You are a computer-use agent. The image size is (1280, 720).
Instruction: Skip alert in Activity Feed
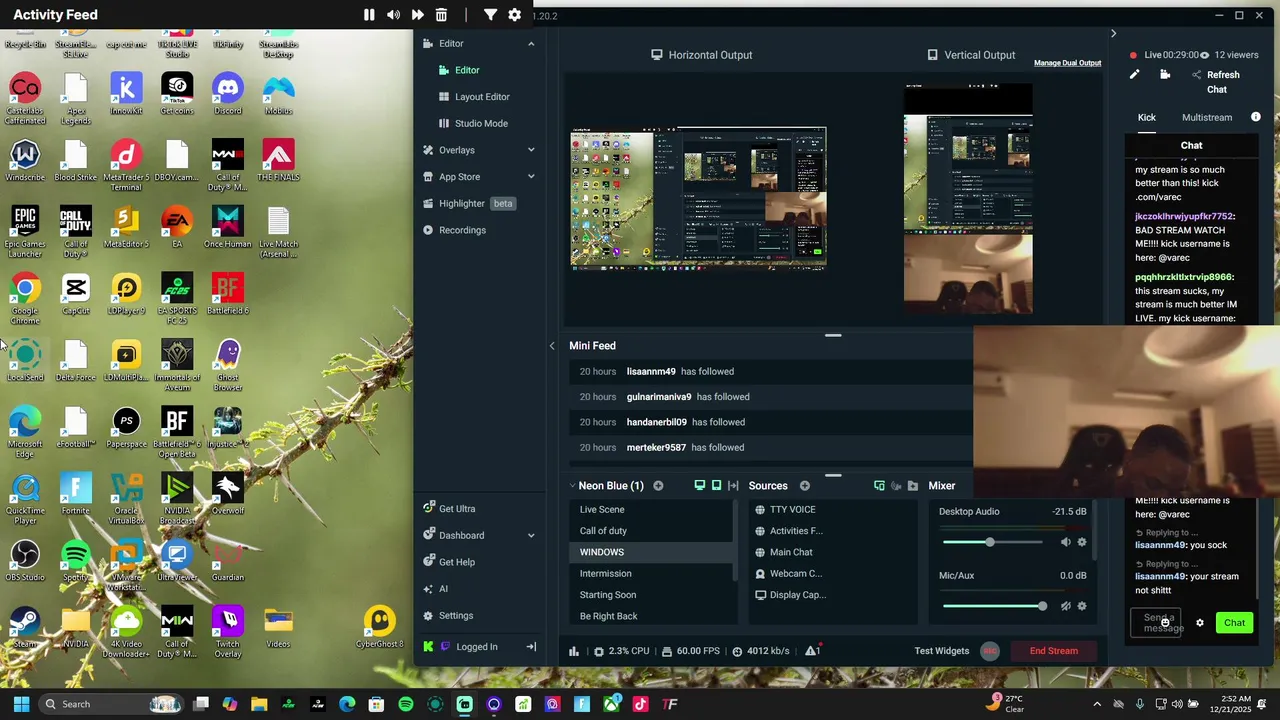click(x=417, y=15)
